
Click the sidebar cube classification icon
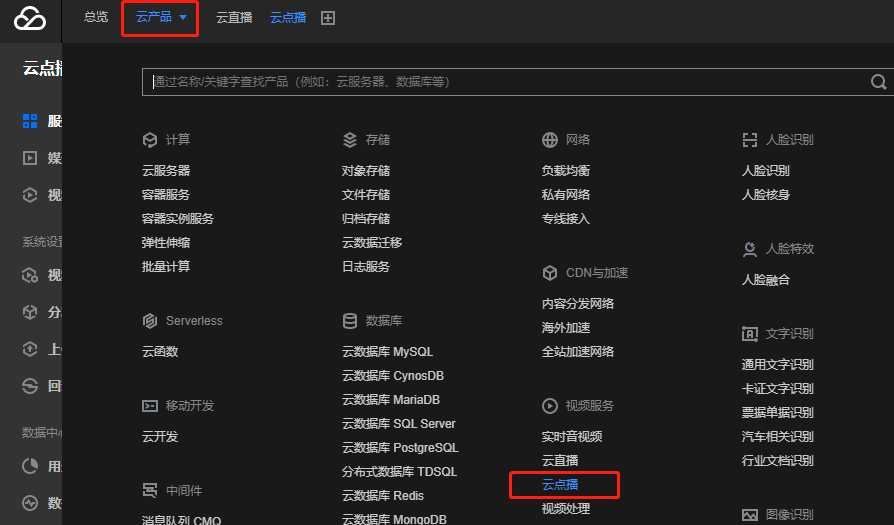30,312
